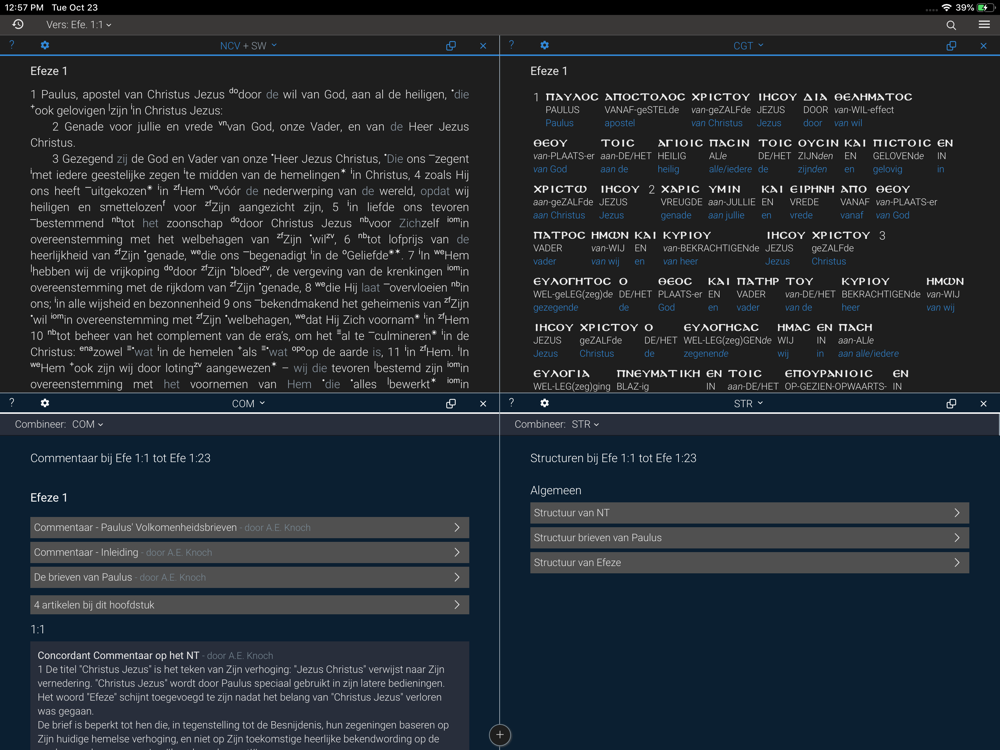Select Greek word ΠΑΥΛΟC in verse 1
This screenshot has width=1000, height=750.
click(x=571, y=97)
